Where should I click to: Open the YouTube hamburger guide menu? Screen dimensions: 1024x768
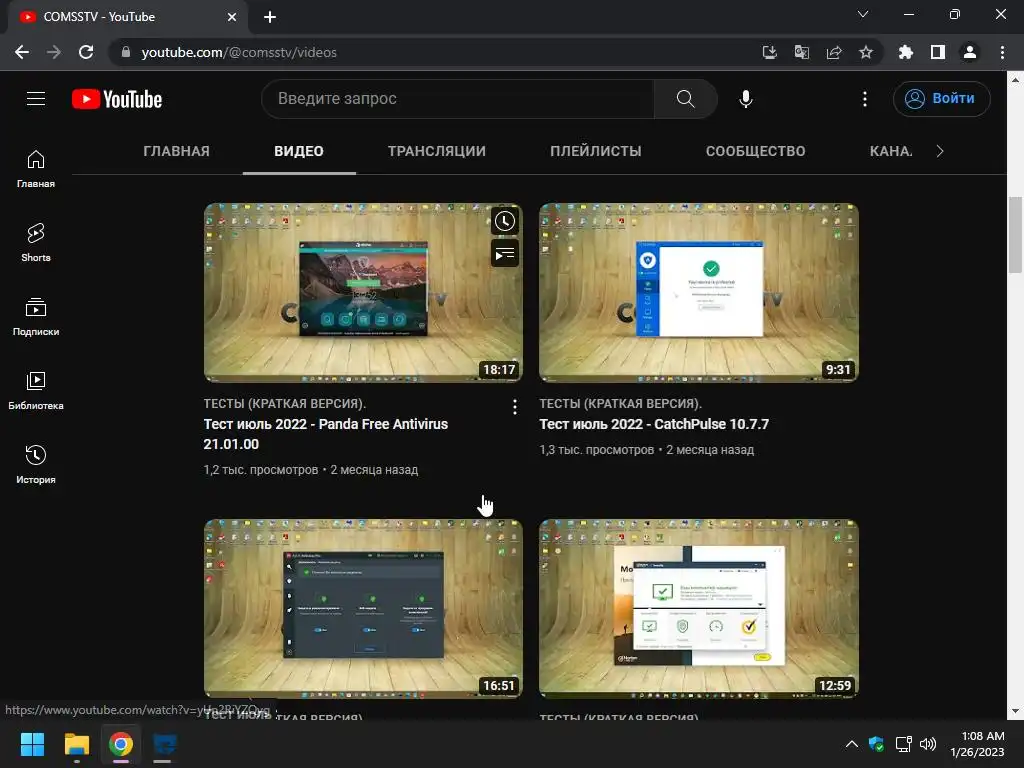(36, 99)
